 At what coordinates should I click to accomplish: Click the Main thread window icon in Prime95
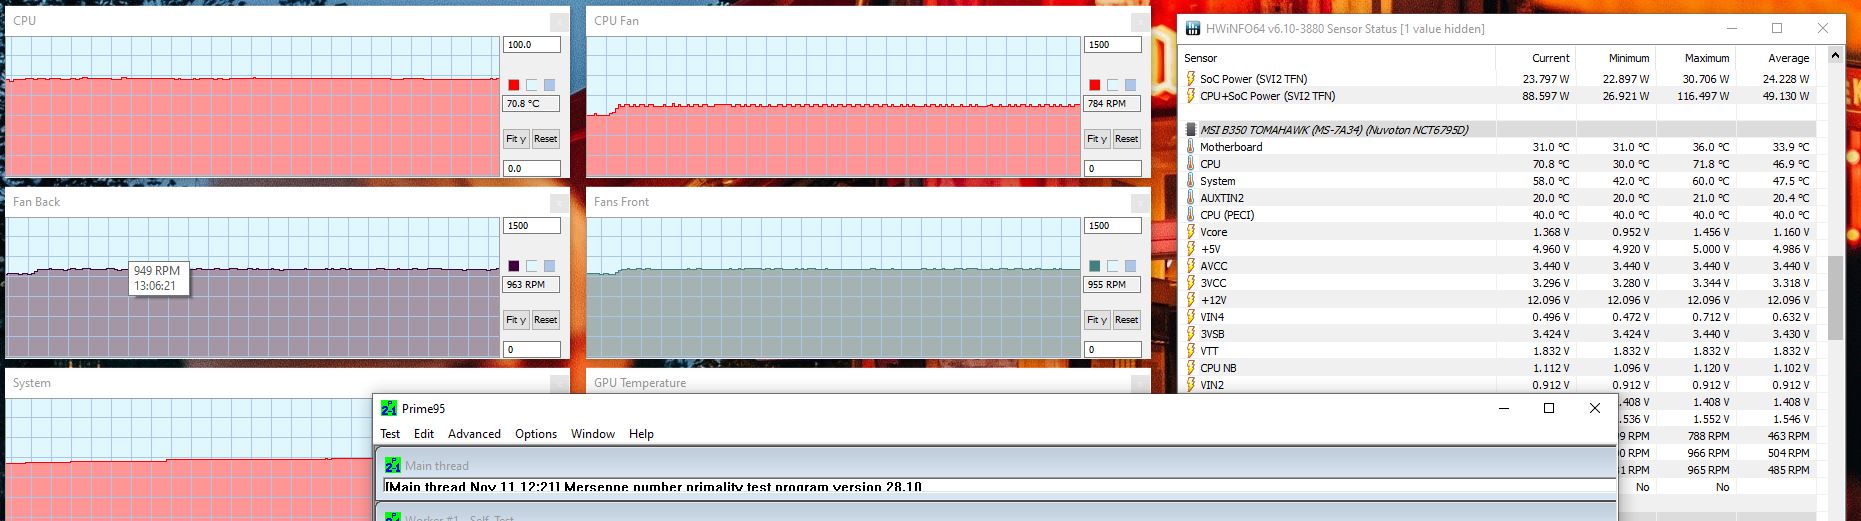point(393,465)
